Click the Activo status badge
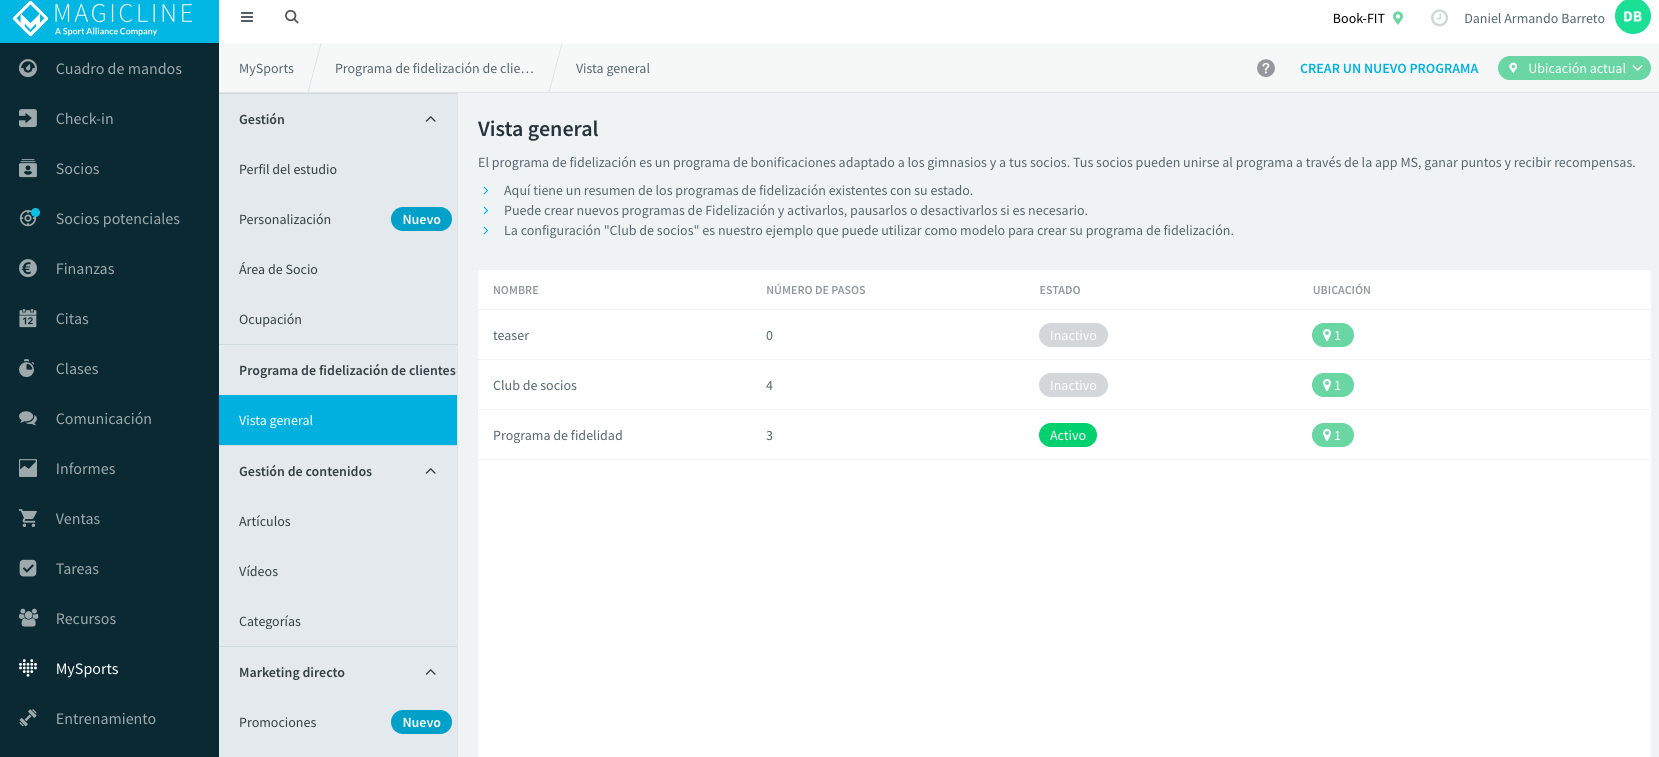Viewport: 1659px width, 757px height. (1067, 435)
